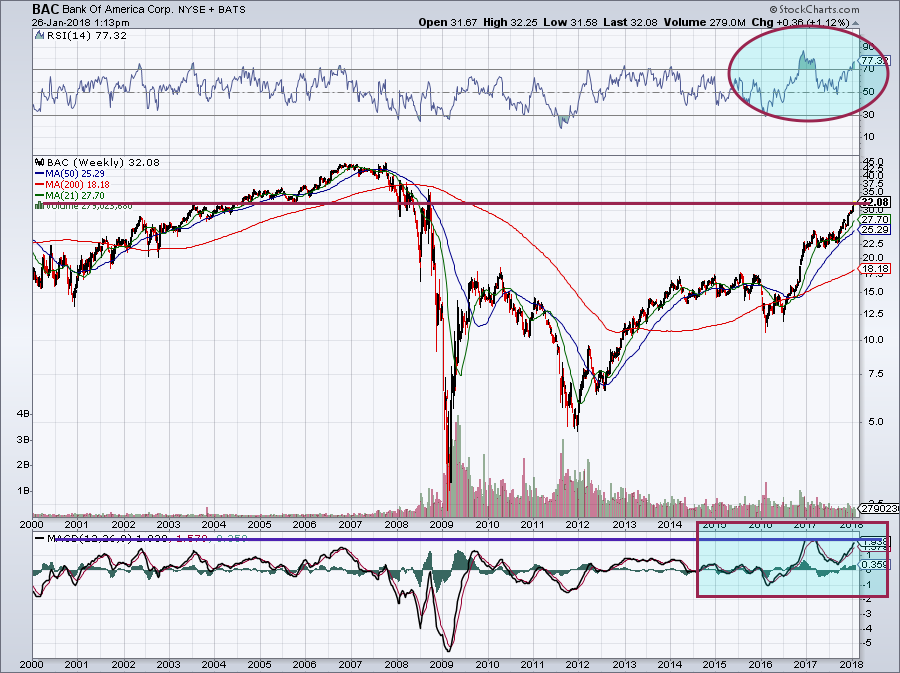Viewport: 900px width, 673px height.
Task: Click the 2005 year label just below the volume bars
Action: click(x=260, y=524)
